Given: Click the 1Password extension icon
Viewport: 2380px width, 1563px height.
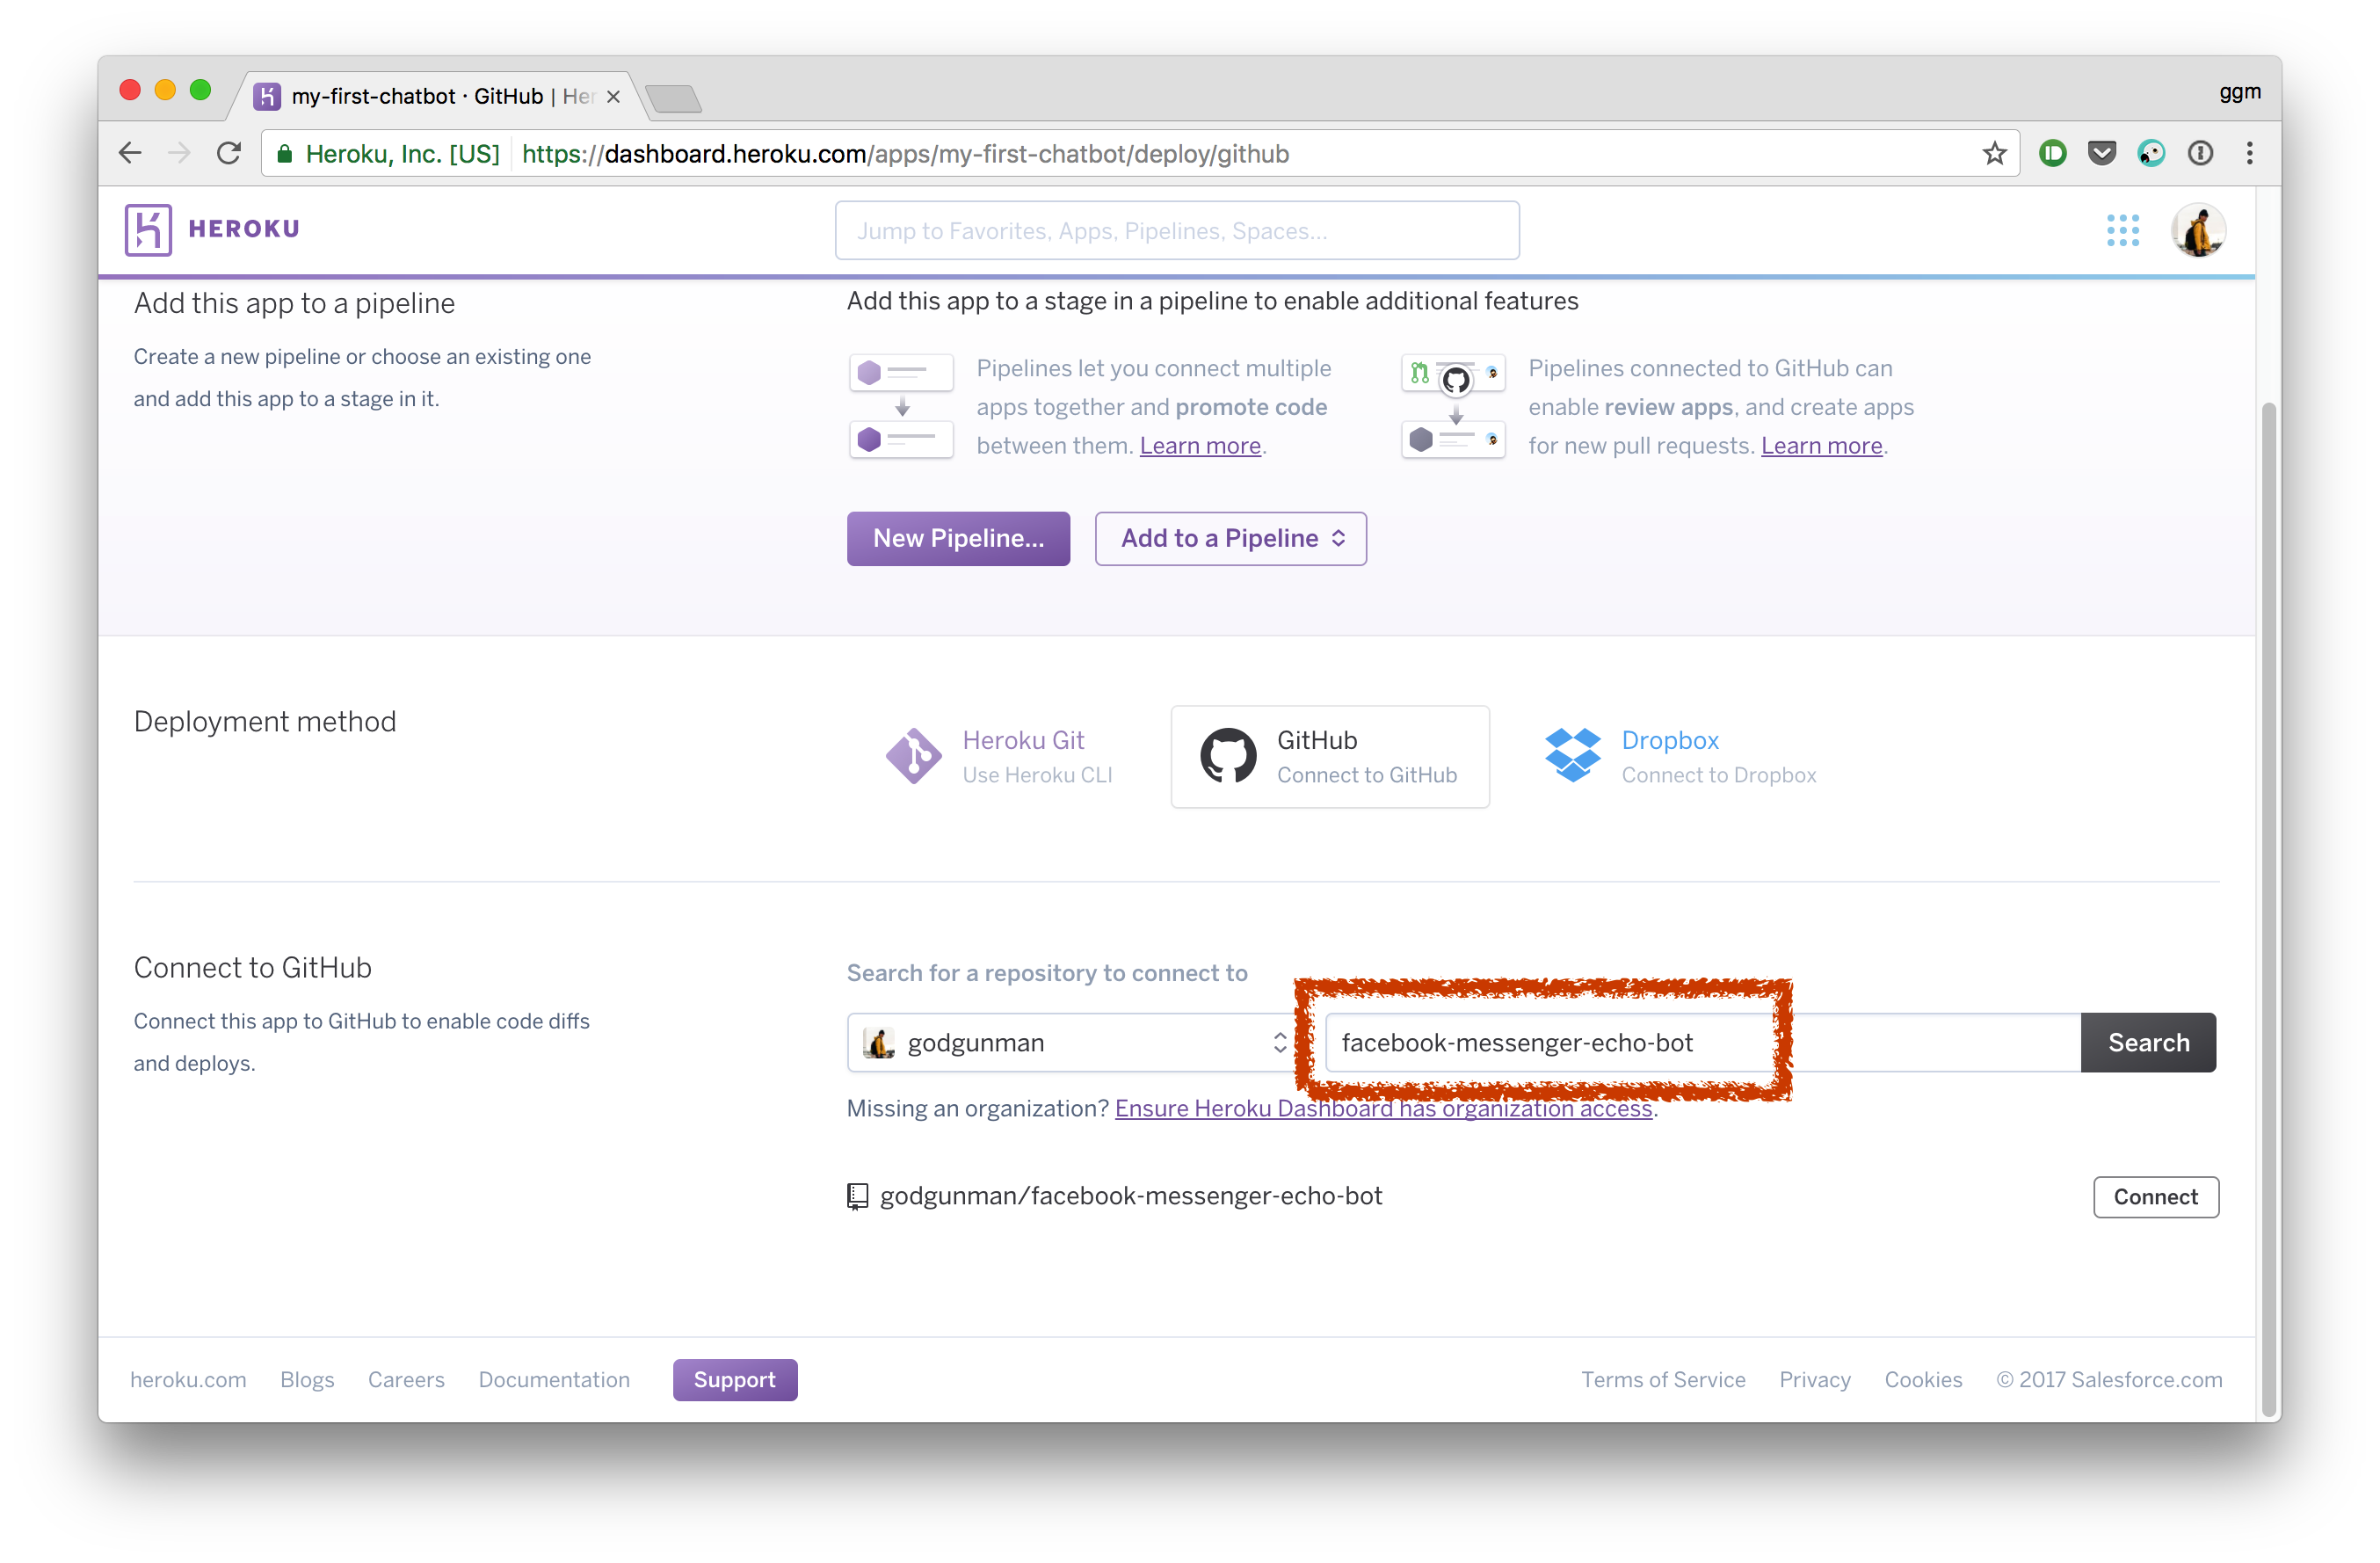Looking at the screenshot, I should (2199, 153).
